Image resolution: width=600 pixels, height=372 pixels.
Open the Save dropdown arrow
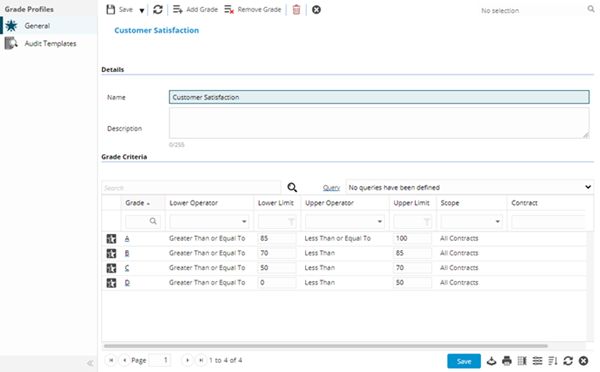point(142,10)
